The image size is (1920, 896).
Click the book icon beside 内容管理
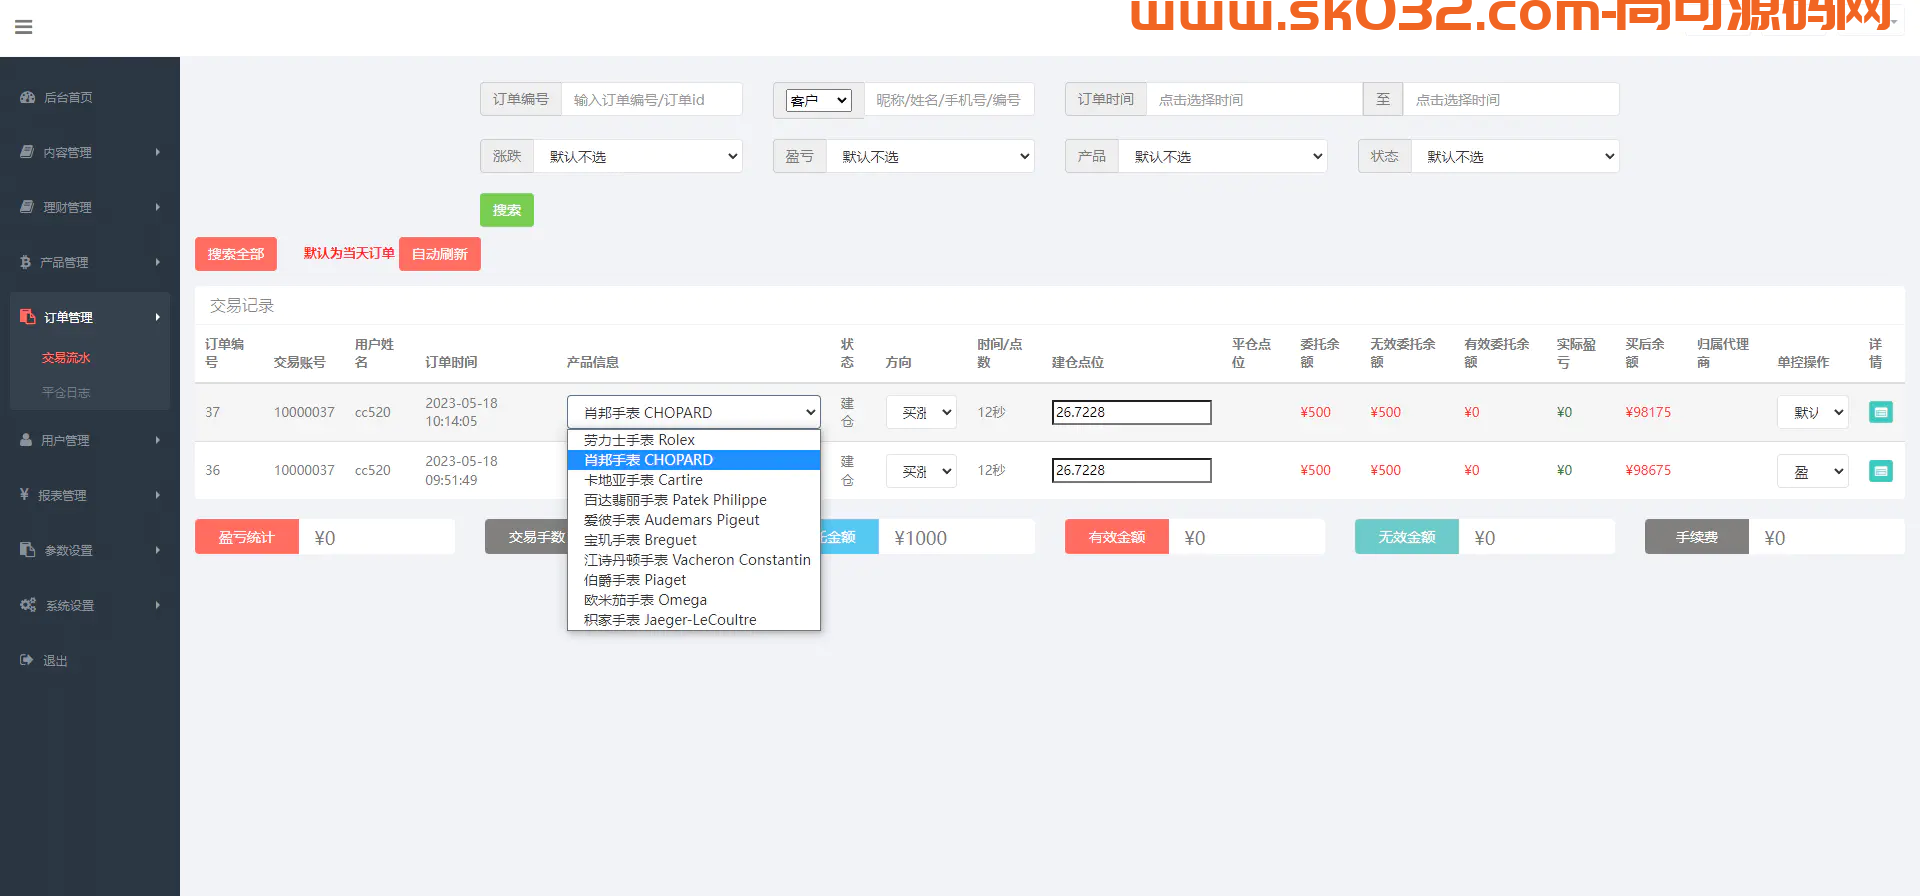27,152
